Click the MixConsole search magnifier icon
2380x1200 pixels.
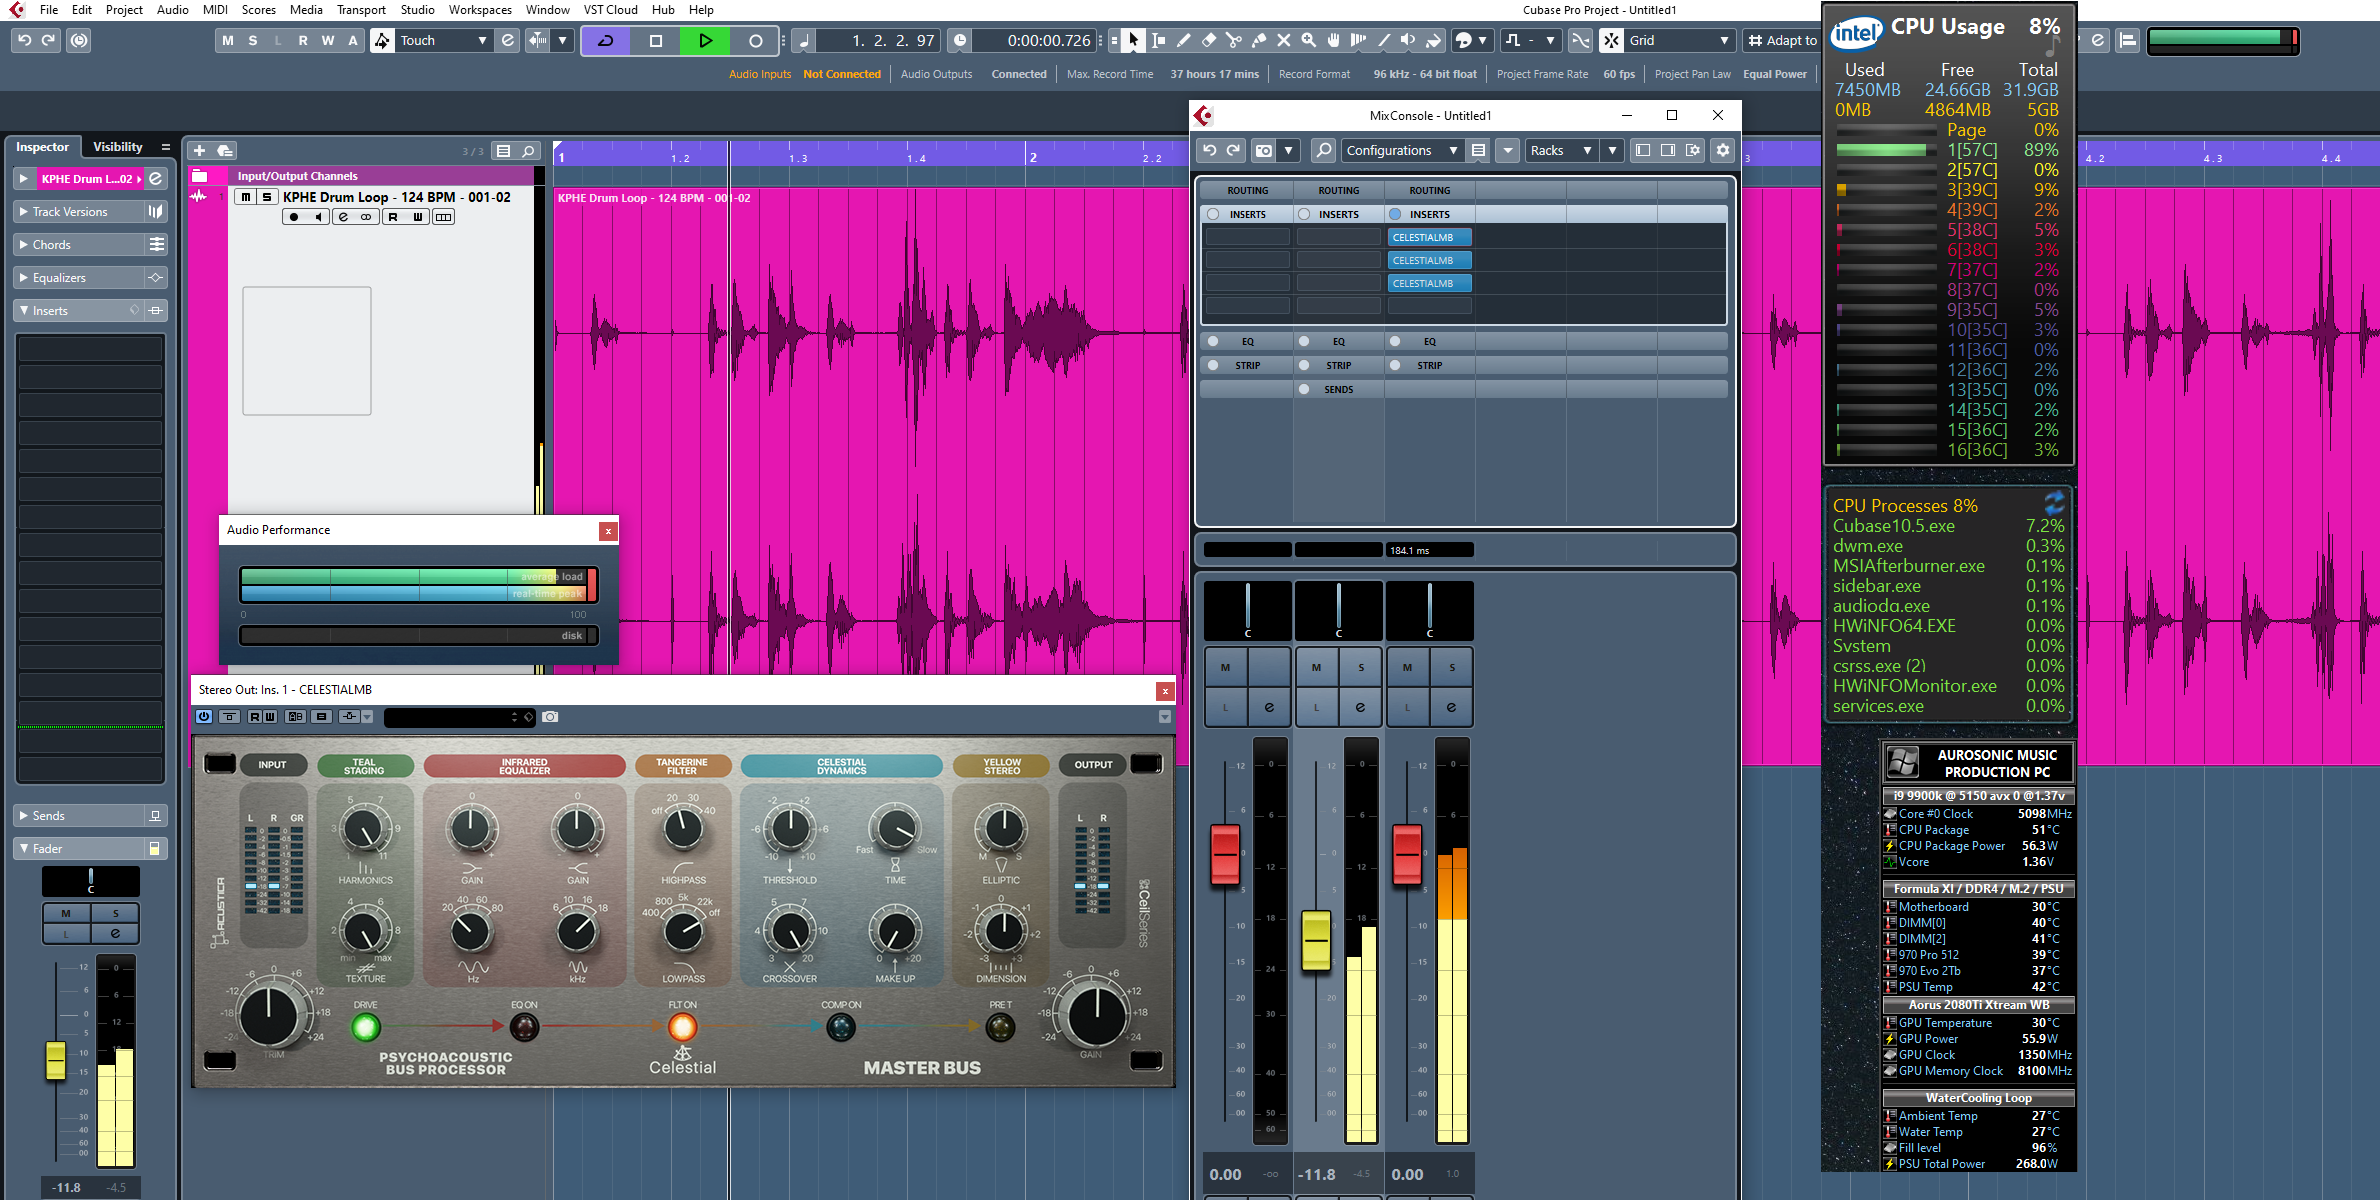click(x=1323, y=150)
